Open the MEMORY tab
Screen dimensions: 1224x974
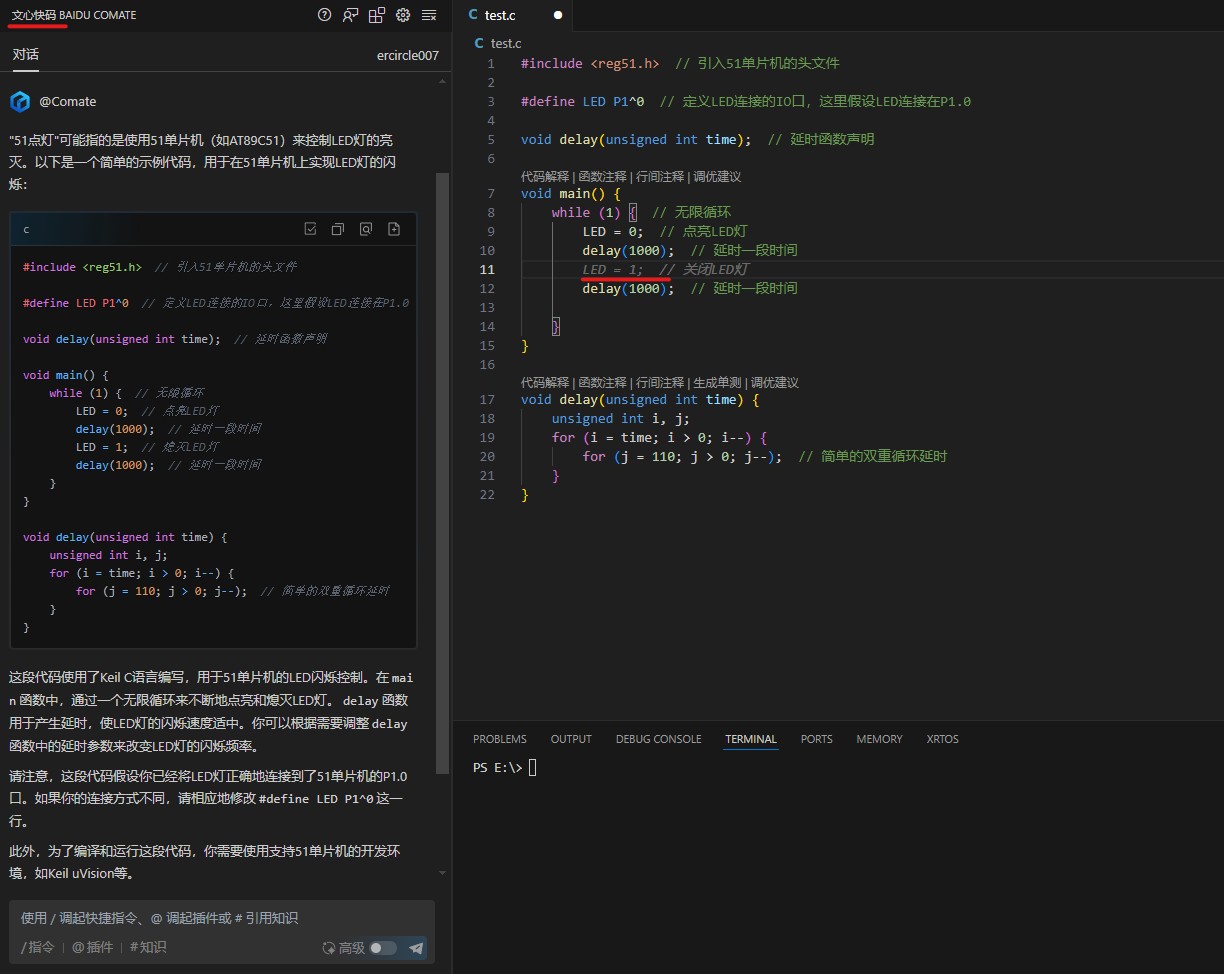point(879,739)
